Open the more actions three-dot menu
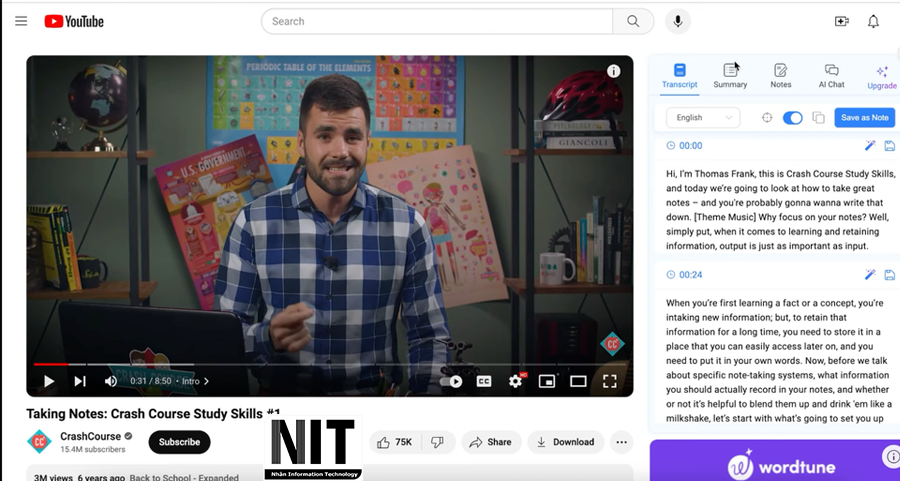 [621, 442]
